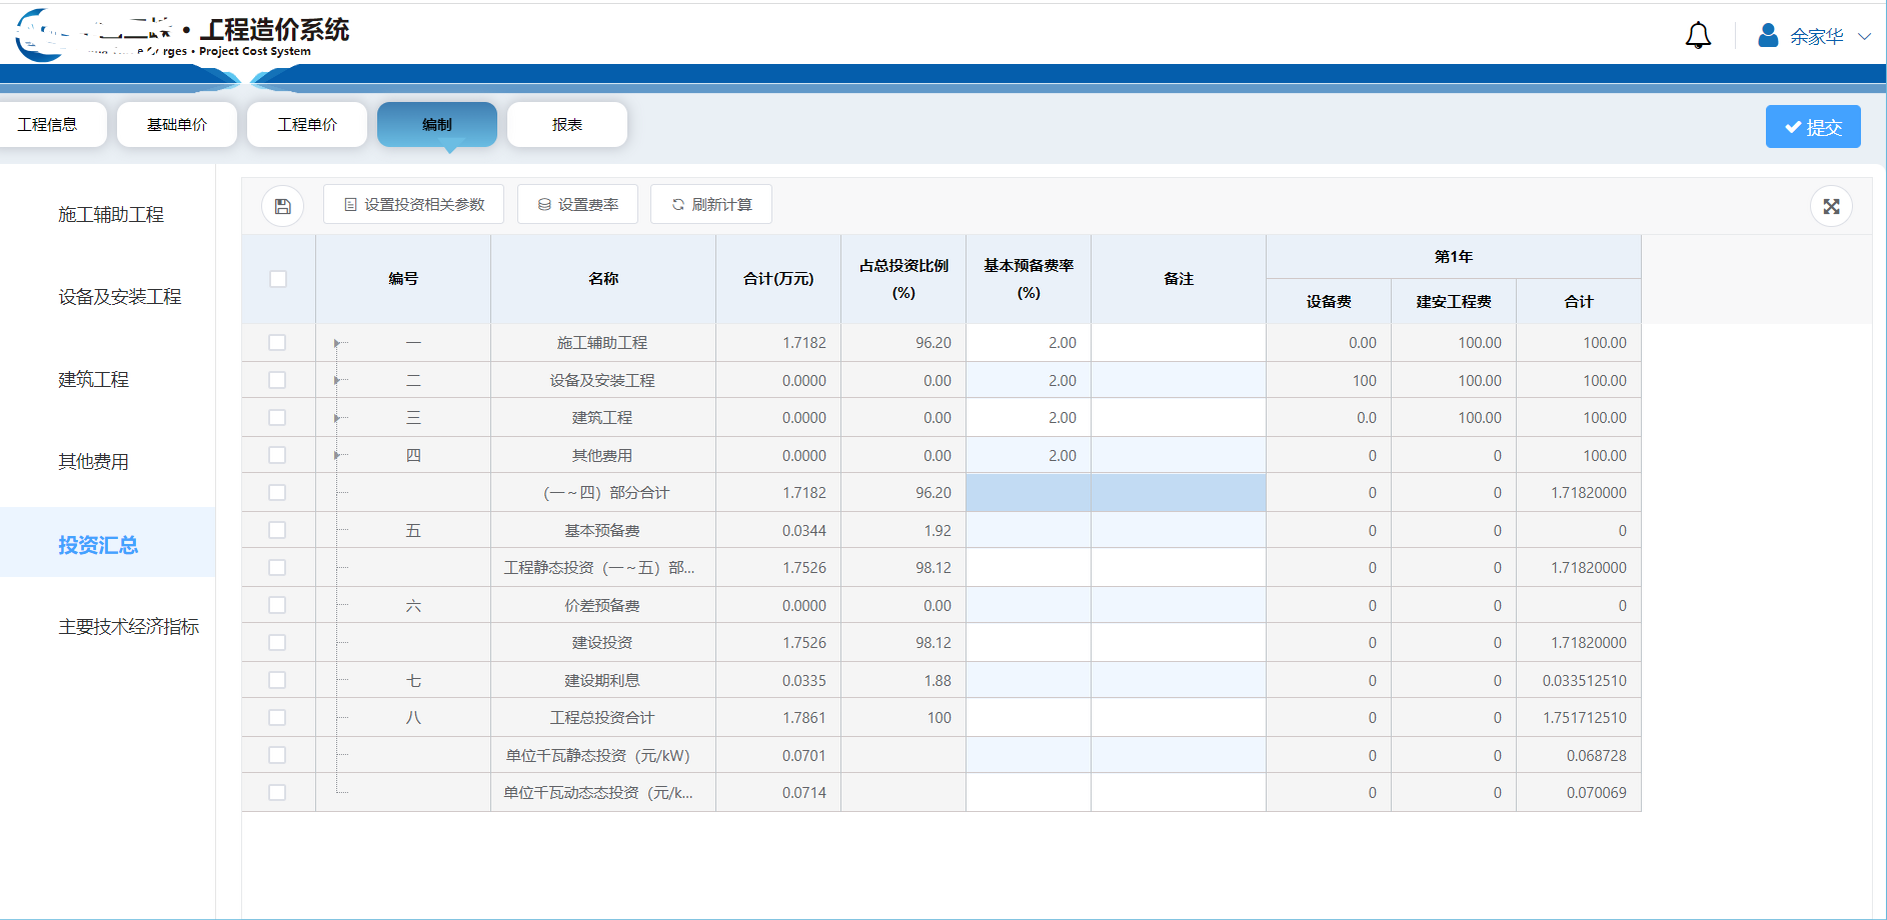Click 设置投资相关参数 button

coord(414,205)
